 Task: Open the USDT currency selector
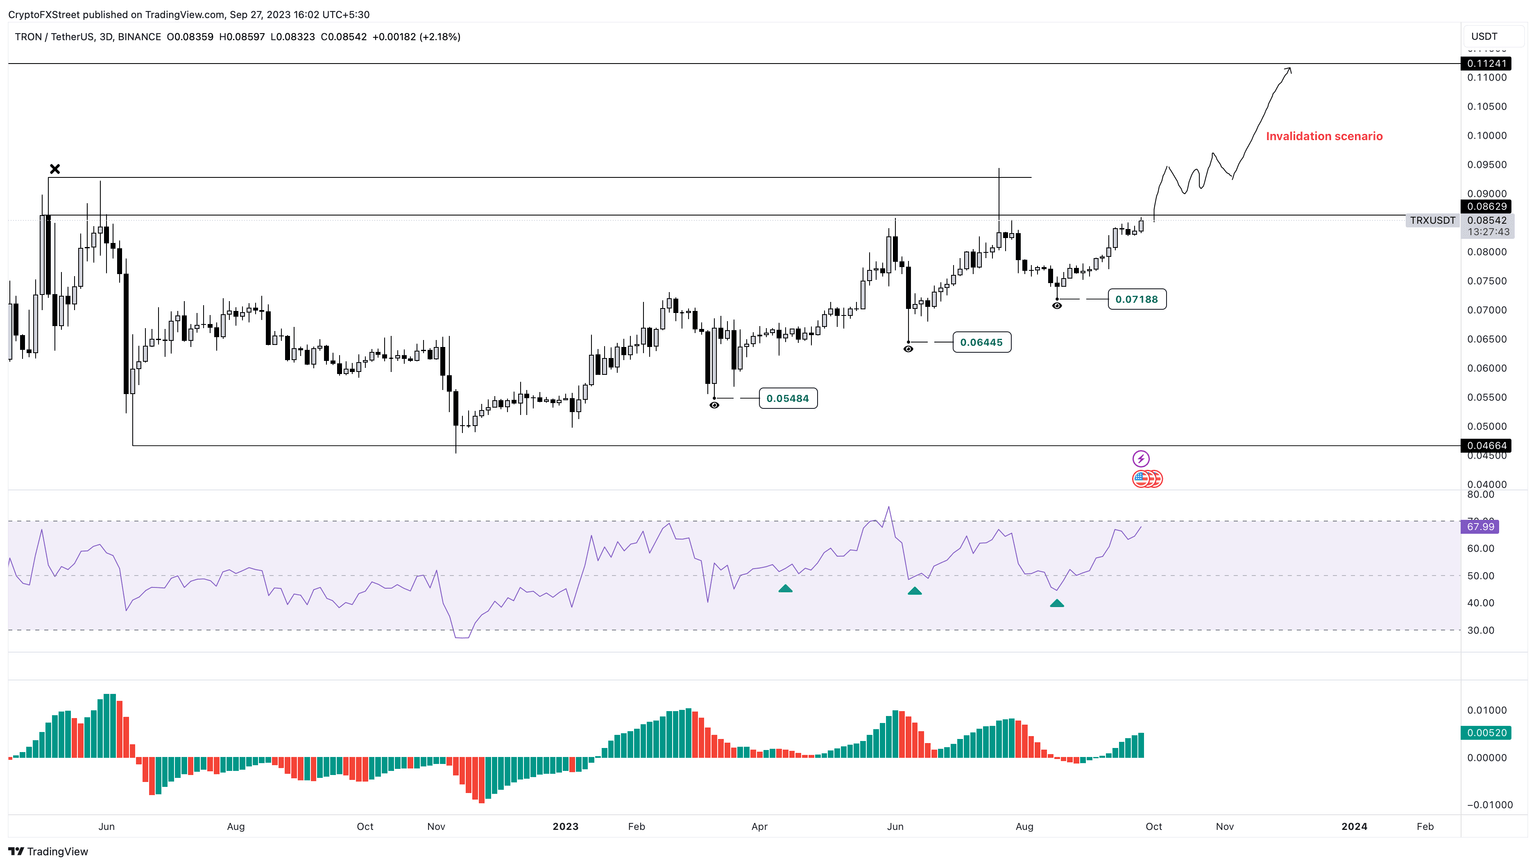(x=1485, y=37)
